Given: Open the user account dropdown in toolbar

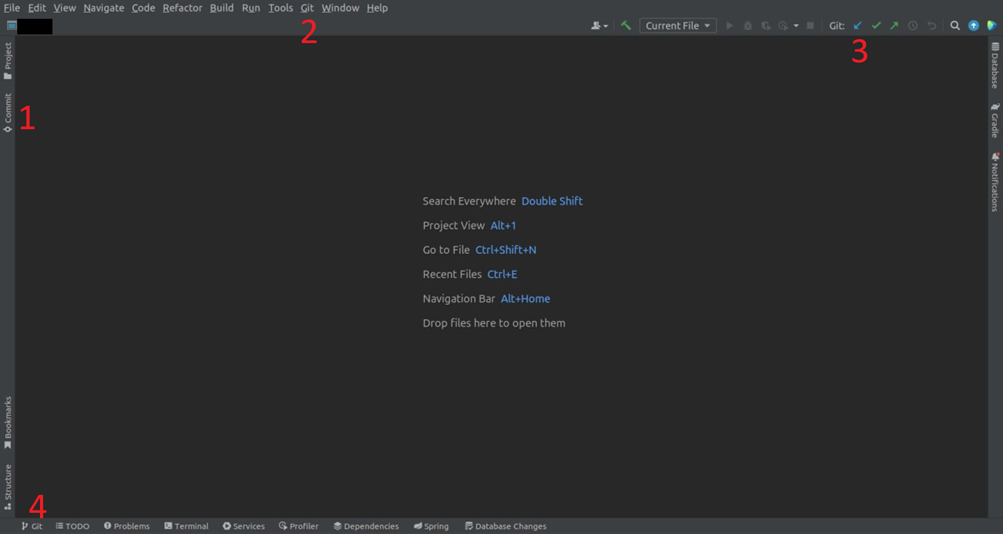Looking at the screenshot, I should coord(599,26).
